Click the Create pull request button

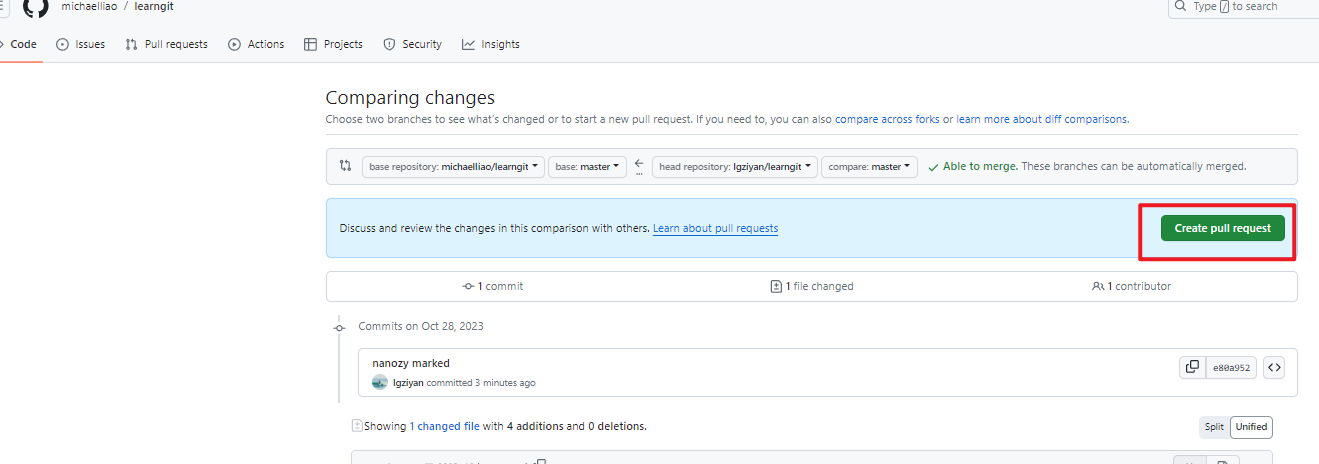[x=1222, y=228]
